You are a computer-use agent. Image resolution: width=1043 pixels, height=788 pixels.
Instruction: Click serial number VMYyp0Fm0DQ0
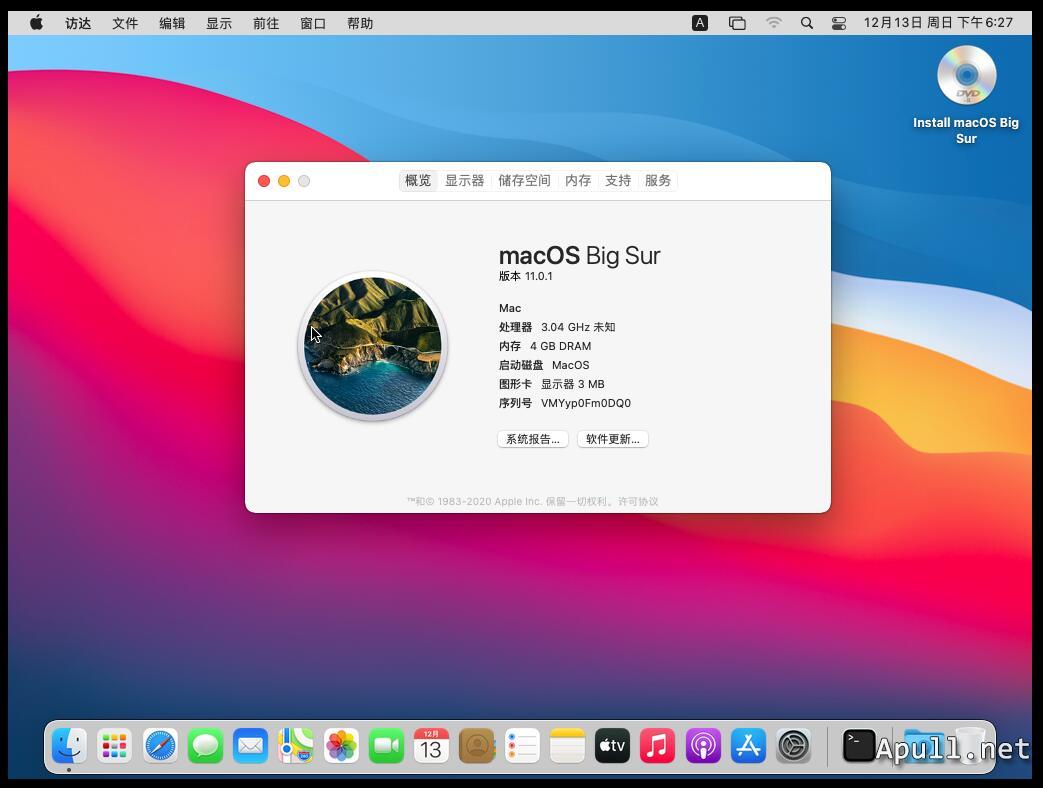tap(585, 403)
